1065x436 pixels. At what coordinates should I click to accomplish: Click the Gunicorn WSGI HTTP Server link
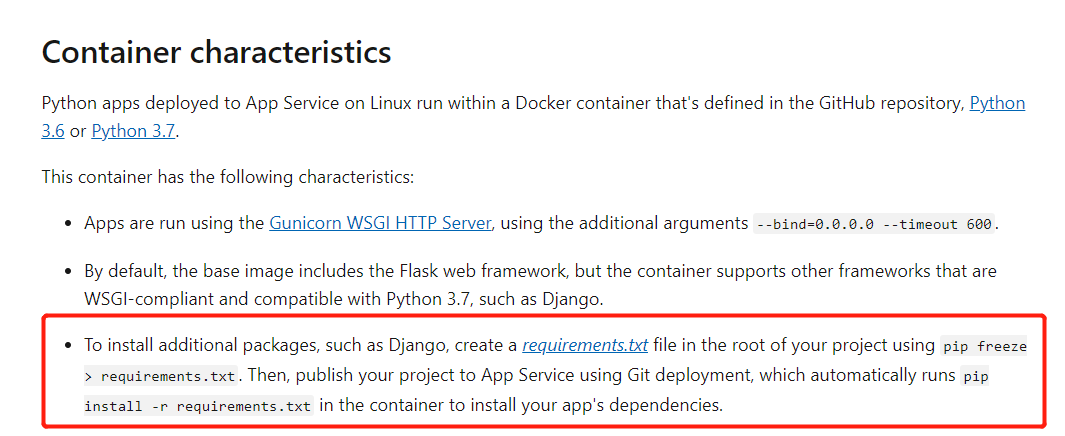(x=380, y=223)
